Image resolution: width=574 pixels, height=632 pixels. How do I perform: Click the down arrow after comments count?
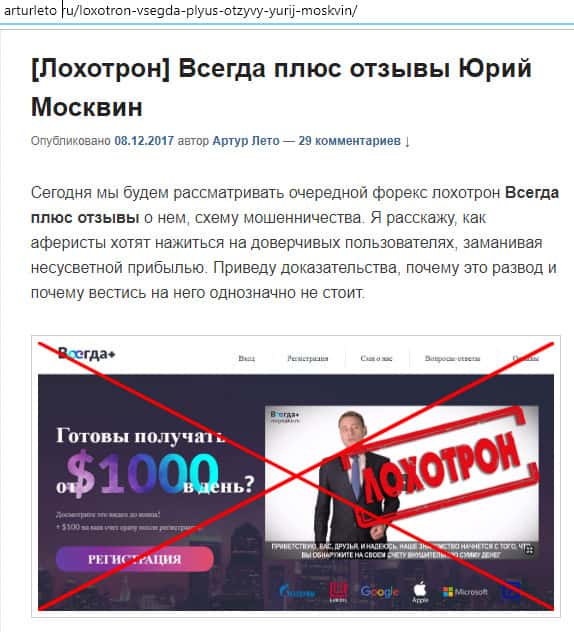407,141
